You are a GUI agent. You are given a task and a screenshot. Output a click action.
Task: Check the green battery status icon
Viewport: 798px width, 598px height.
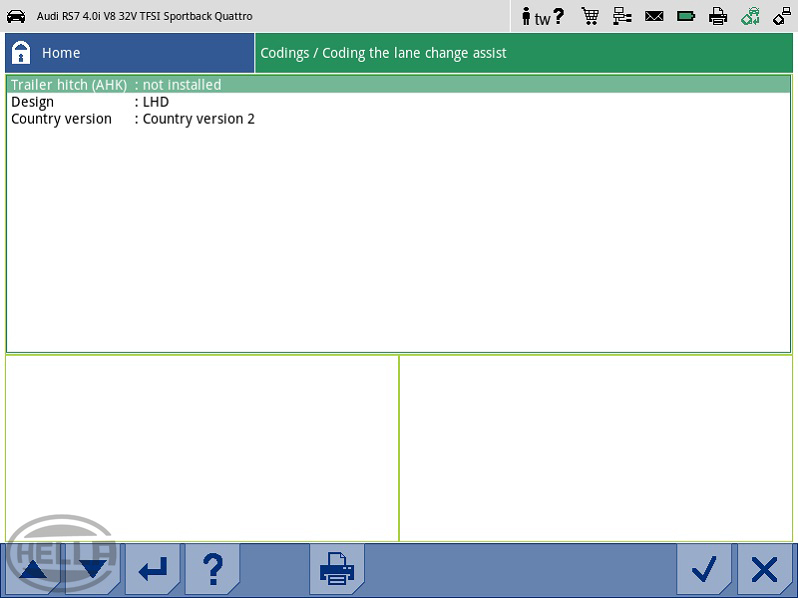686,16
